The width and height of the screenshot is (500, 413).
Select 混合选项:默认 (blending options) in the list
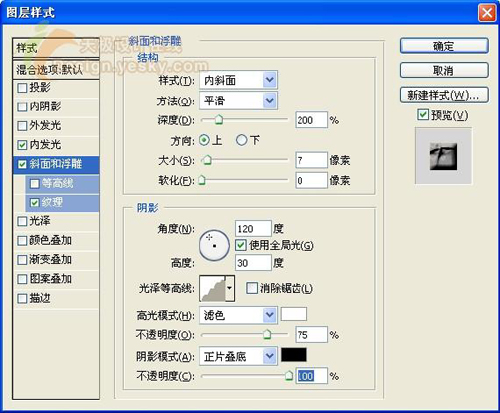56,70
